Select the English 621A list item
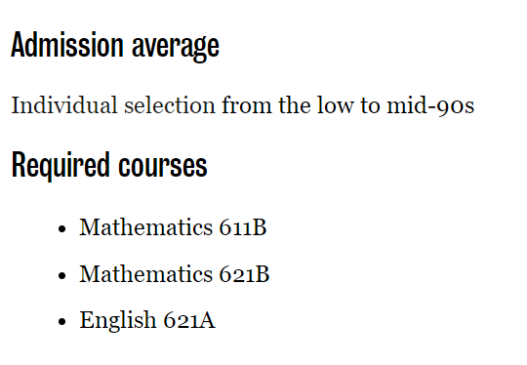This screenshot has width=527, height=365. click(147, 320)
